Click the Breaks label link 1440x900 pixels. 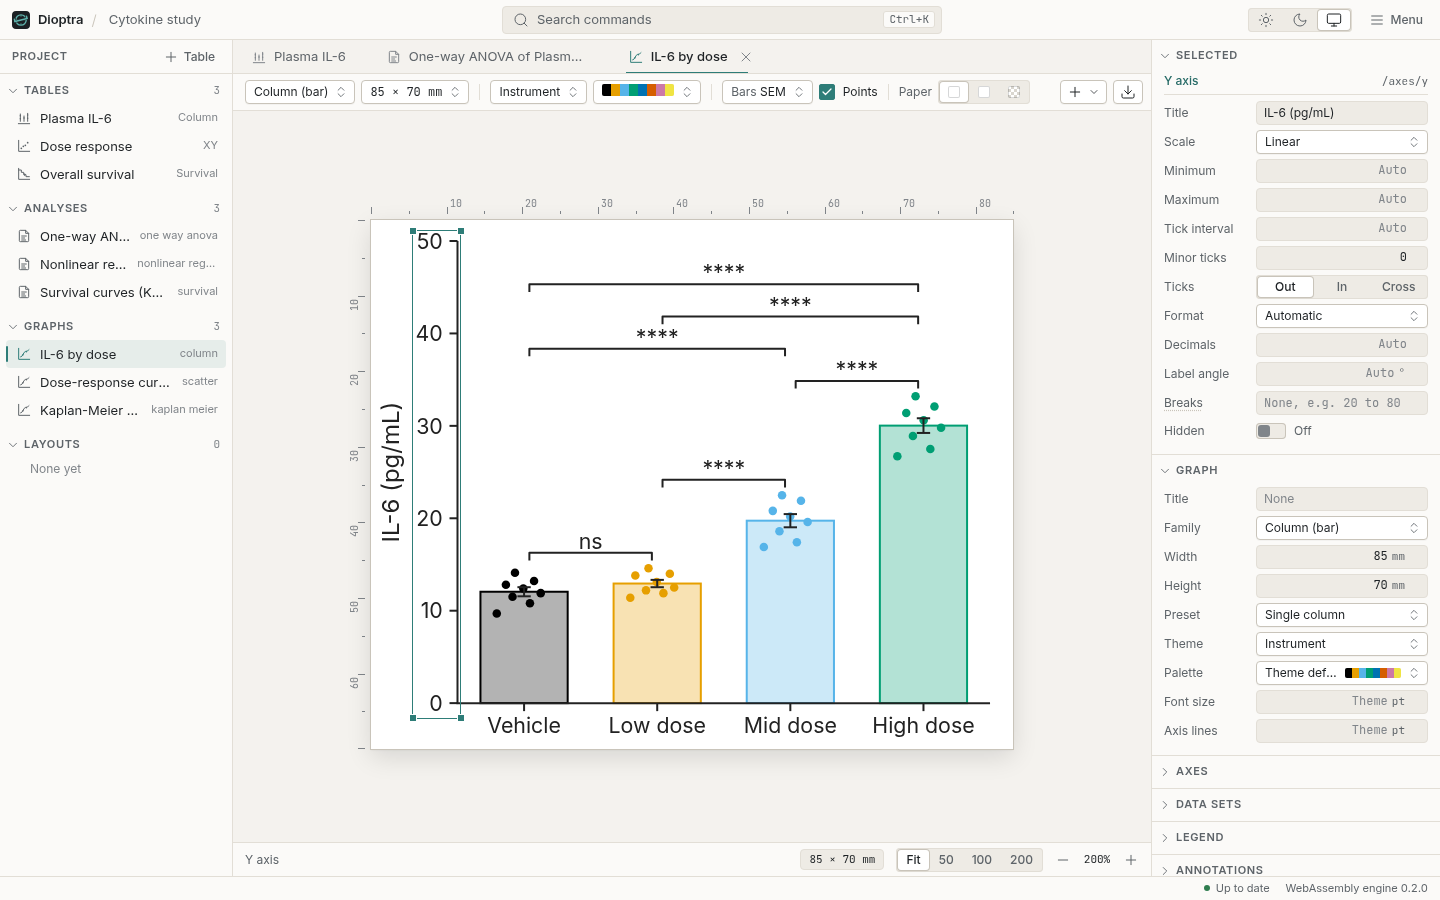(x=1183, y=403)
